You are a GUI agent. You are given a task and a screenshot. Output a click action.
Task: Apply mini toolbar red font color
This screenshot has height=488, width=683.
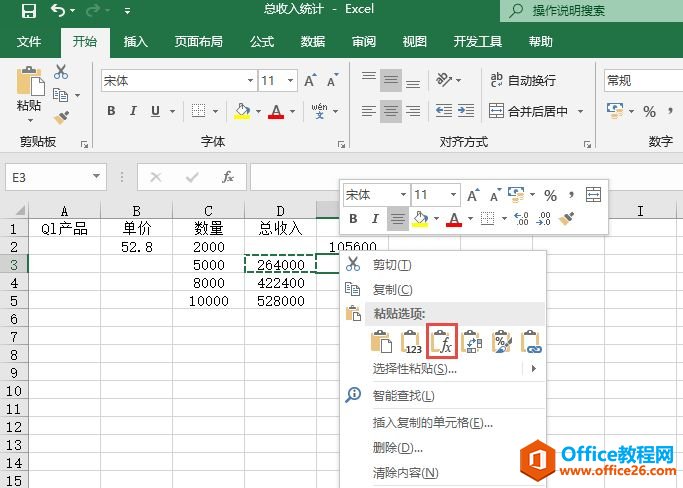tap(454, 219)
